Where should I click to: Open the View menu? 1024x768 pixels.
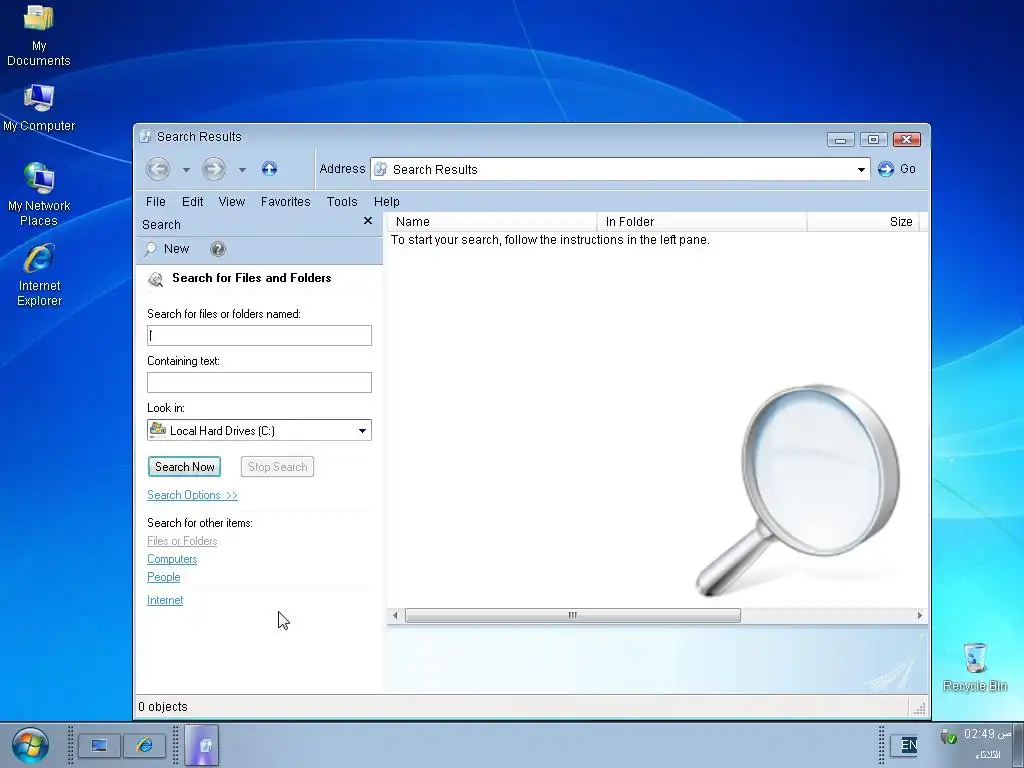[x=231, y=202]
